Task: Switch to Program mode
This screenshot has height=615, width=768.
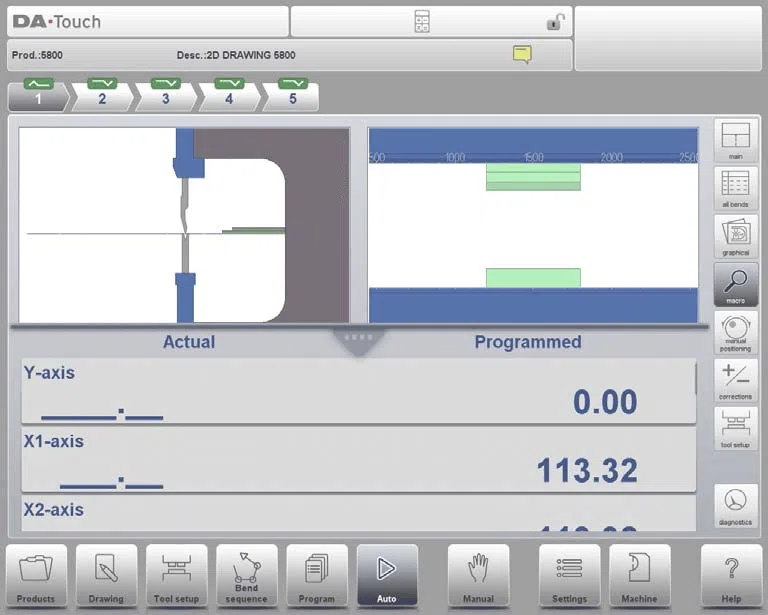Action: (316, 575)
